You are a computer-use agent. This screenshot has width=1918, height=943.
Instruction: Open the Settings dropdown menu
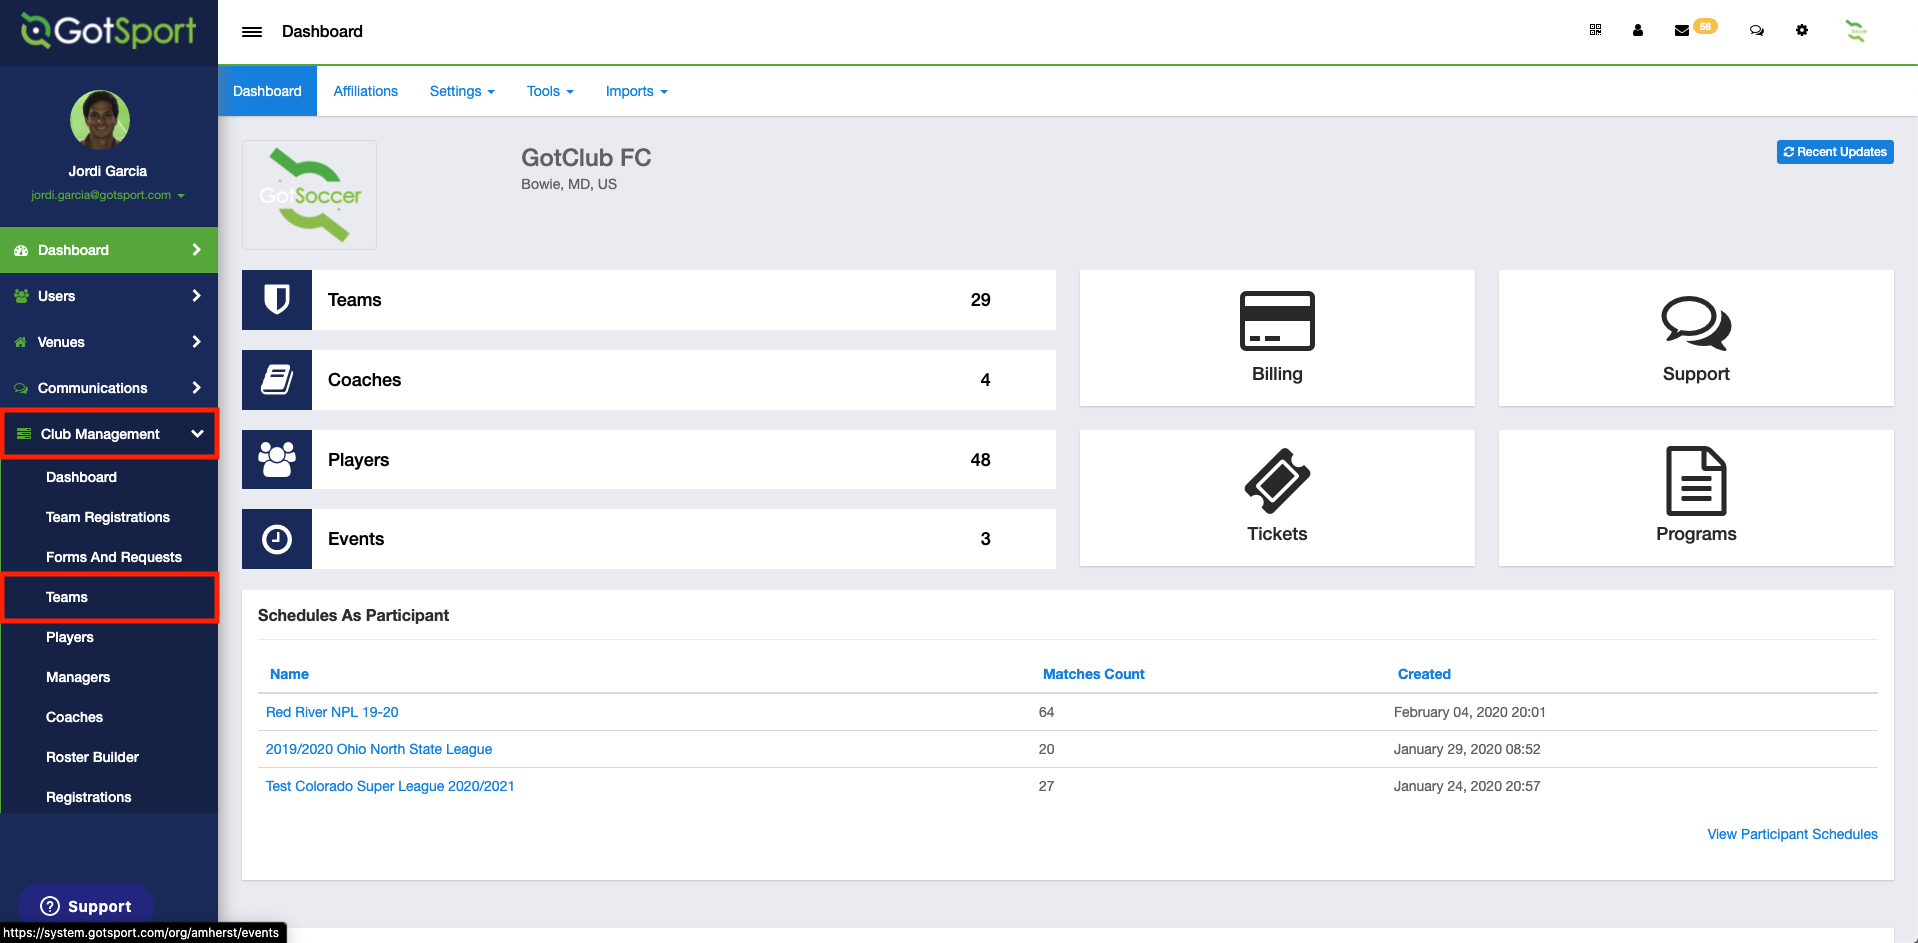pyautogui.click(x=462, y=91)
